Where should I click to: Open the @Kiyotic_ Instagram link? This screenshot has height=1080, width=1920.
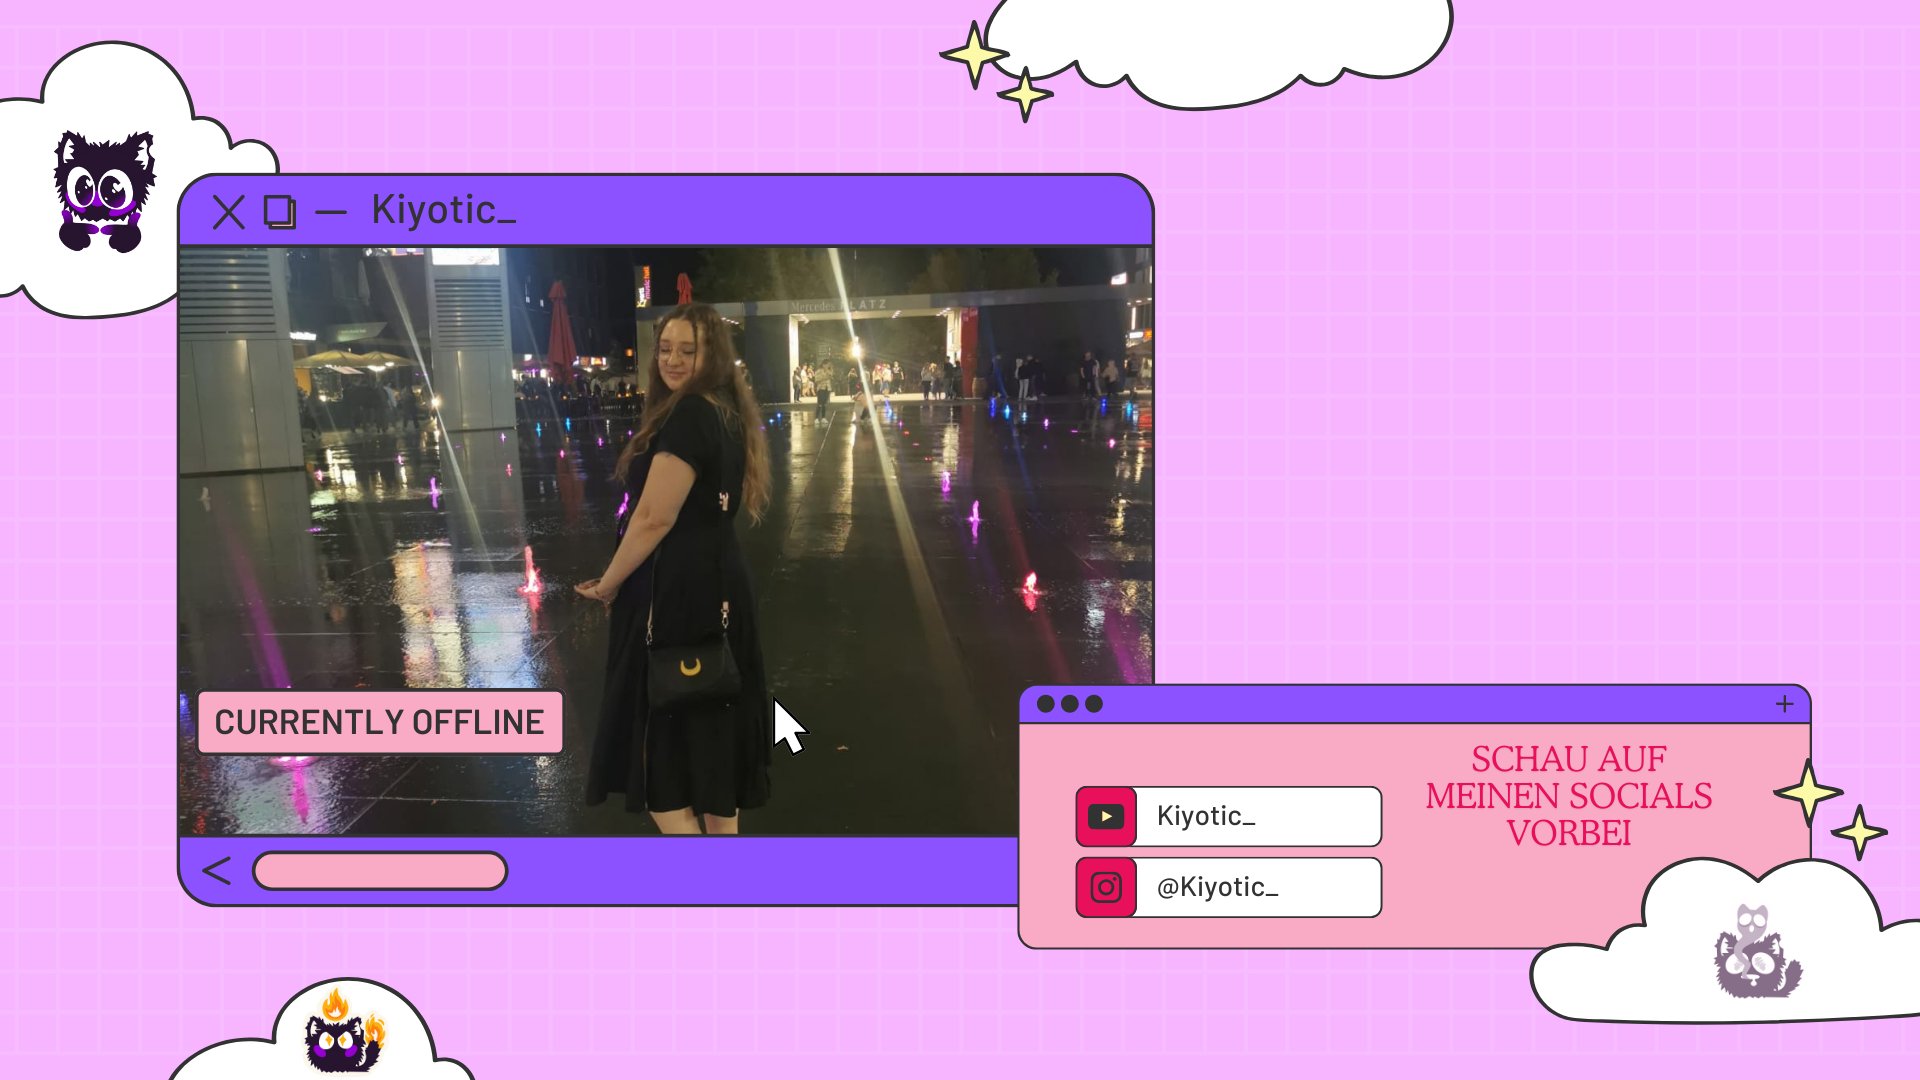point(1229,888)
